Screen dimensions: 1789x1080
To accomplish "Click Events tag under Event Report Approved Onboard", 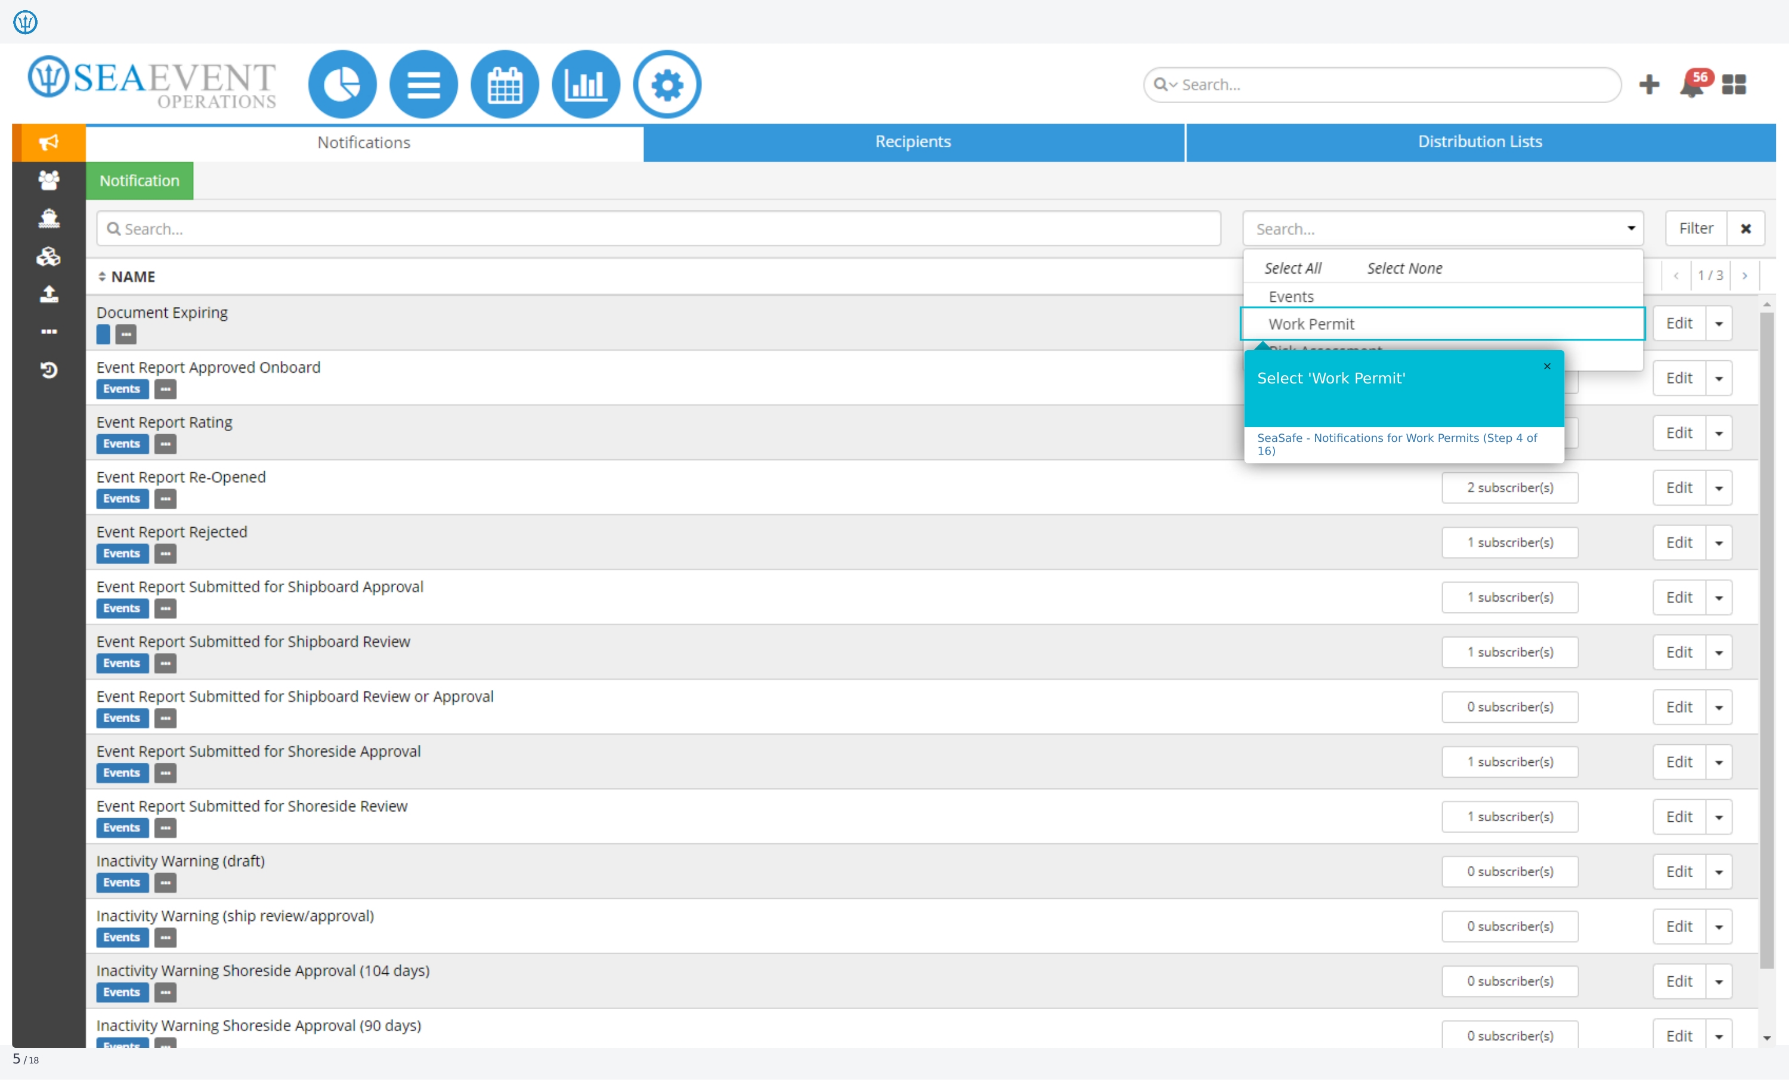I will 122,389.
